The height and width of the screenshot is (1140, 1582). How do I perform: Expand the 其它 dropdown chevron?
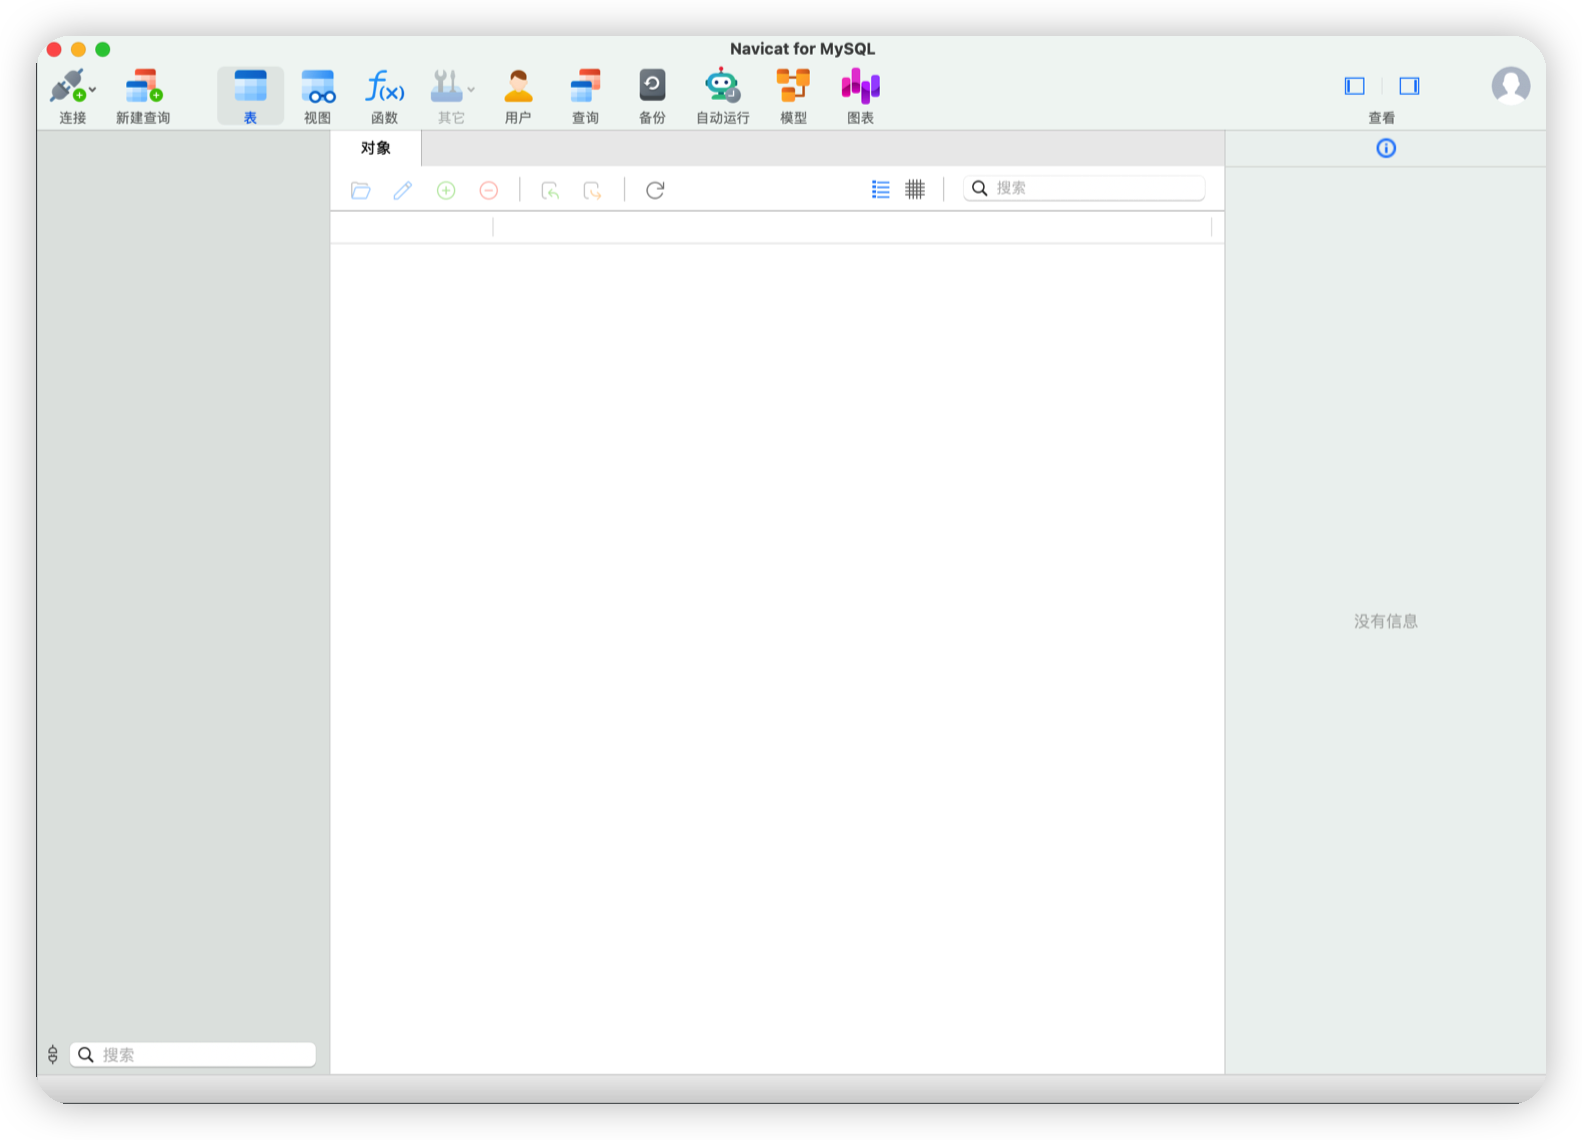pos(471,89)
